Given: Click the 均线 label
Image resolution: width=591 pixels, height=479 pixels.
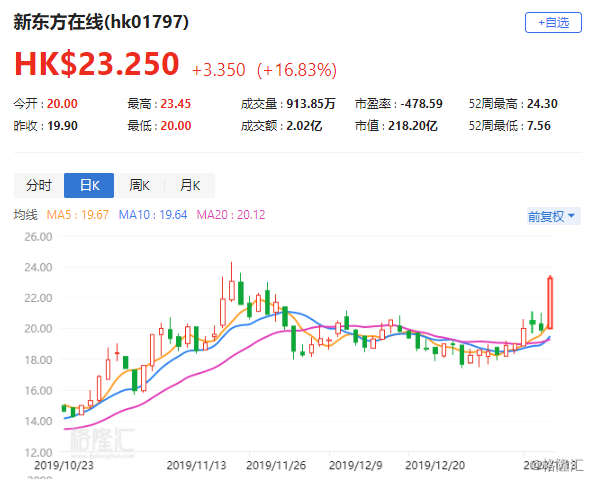Looking at the screenshot, I should coord(26,215).
